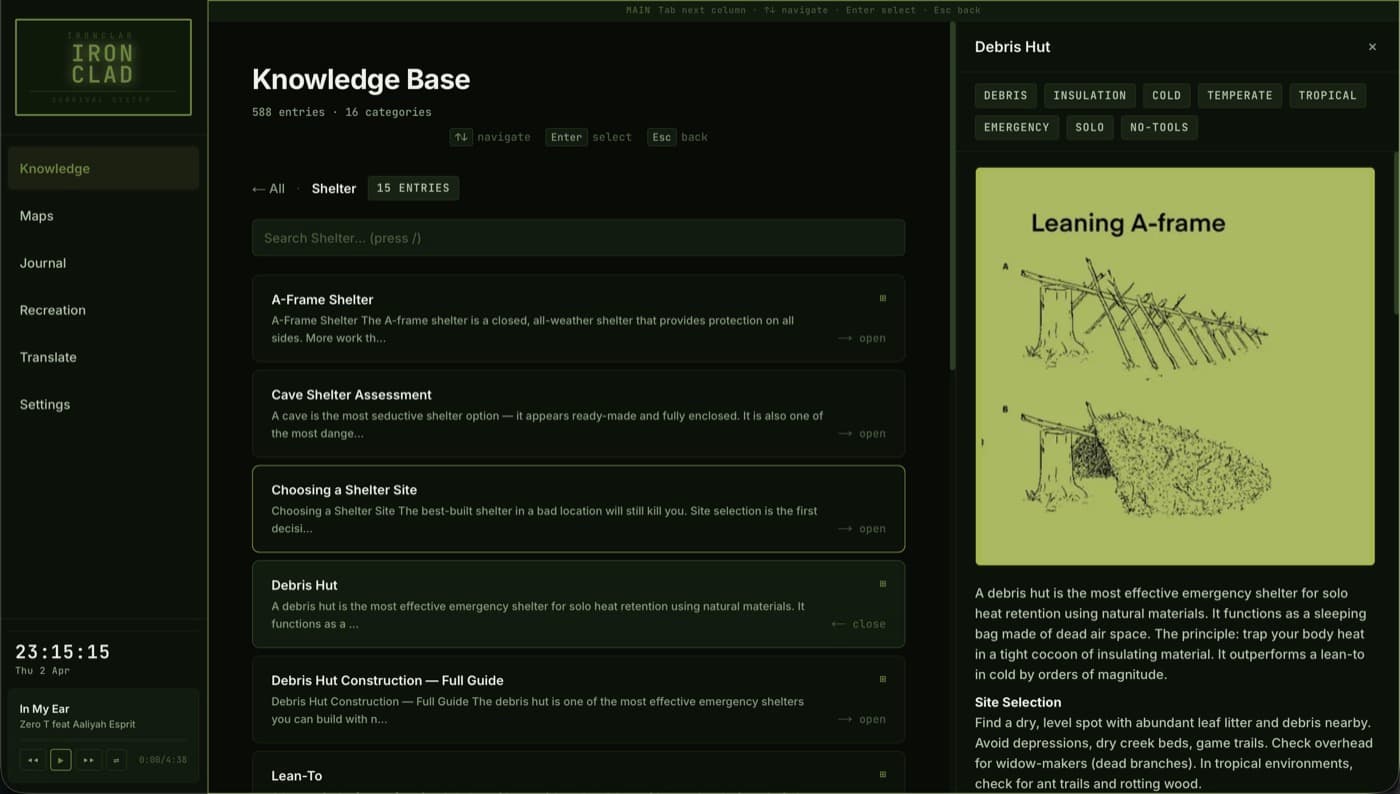The image size is (1400, 794).
Task: Close the Debris Hut detail panel
Action: point(1372,47)
